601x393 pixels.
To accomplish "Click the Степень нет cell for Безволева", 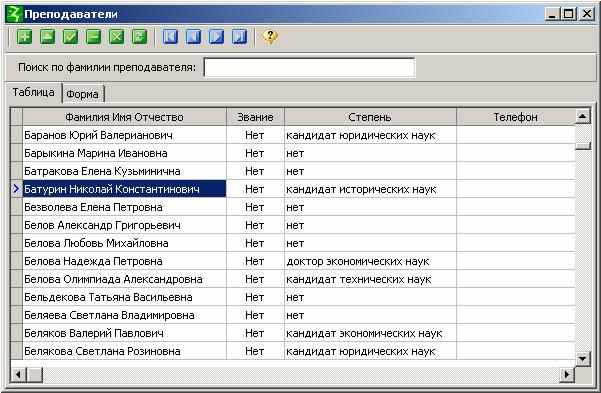I will click(x=370, y=207).
